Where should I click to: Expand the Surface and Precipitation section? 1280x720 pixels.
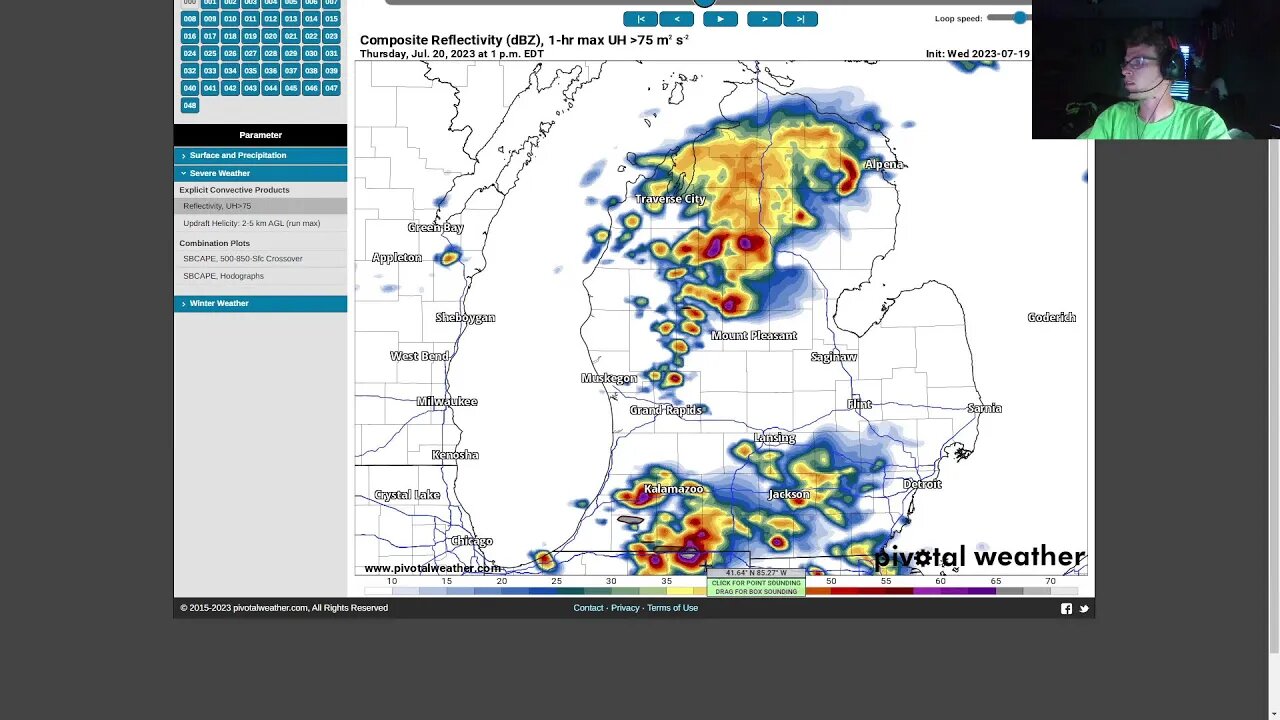(260, 155)
